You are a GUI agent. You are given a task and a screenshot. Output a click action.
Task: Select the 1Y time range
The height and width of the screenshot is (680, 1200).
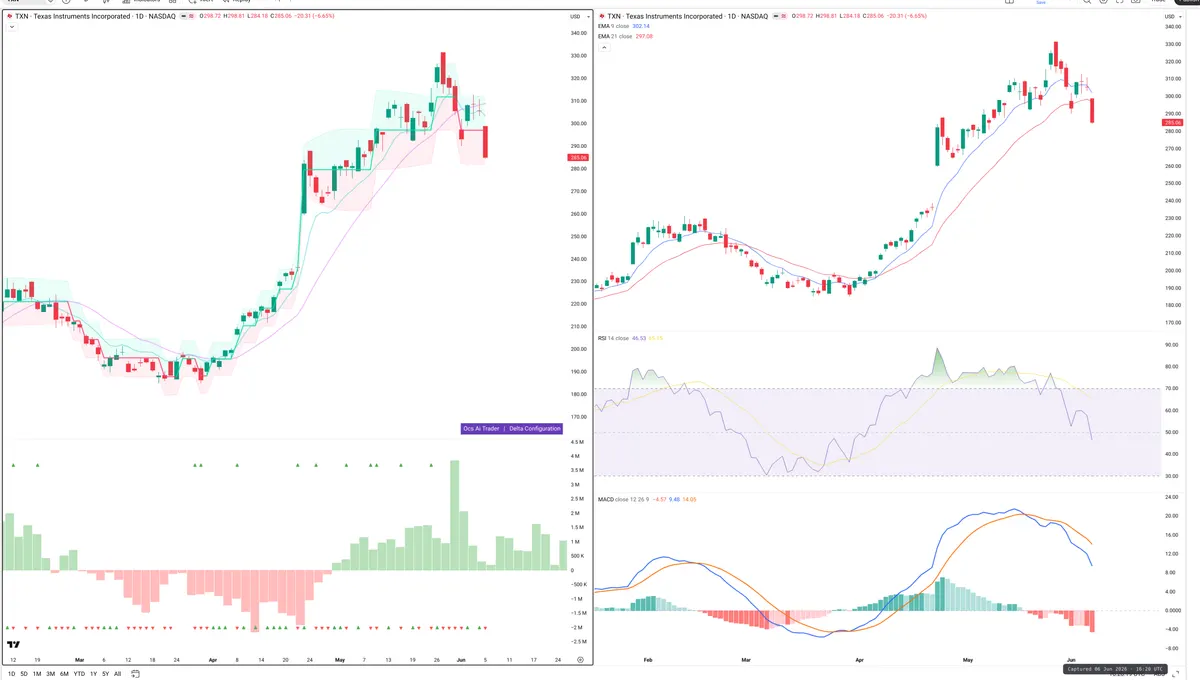coord(93,674)
